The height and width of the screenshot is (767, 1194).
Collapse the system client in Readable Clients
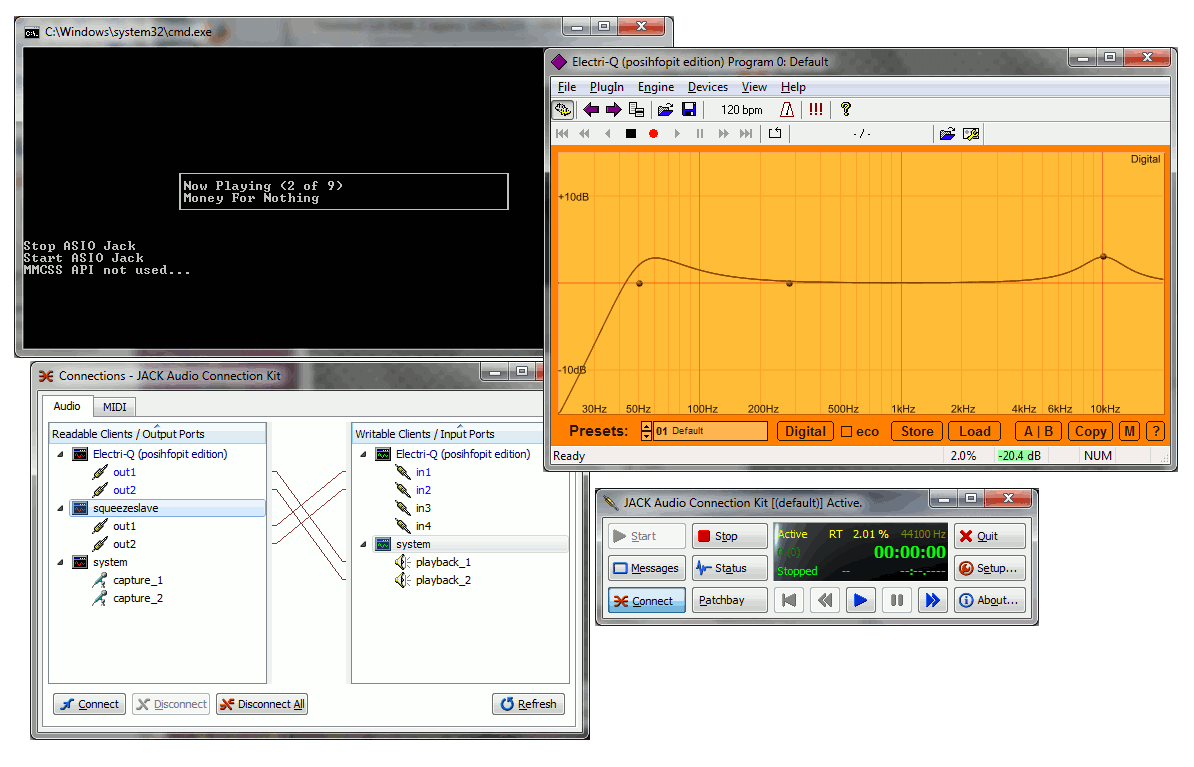[x=61, y=562]
